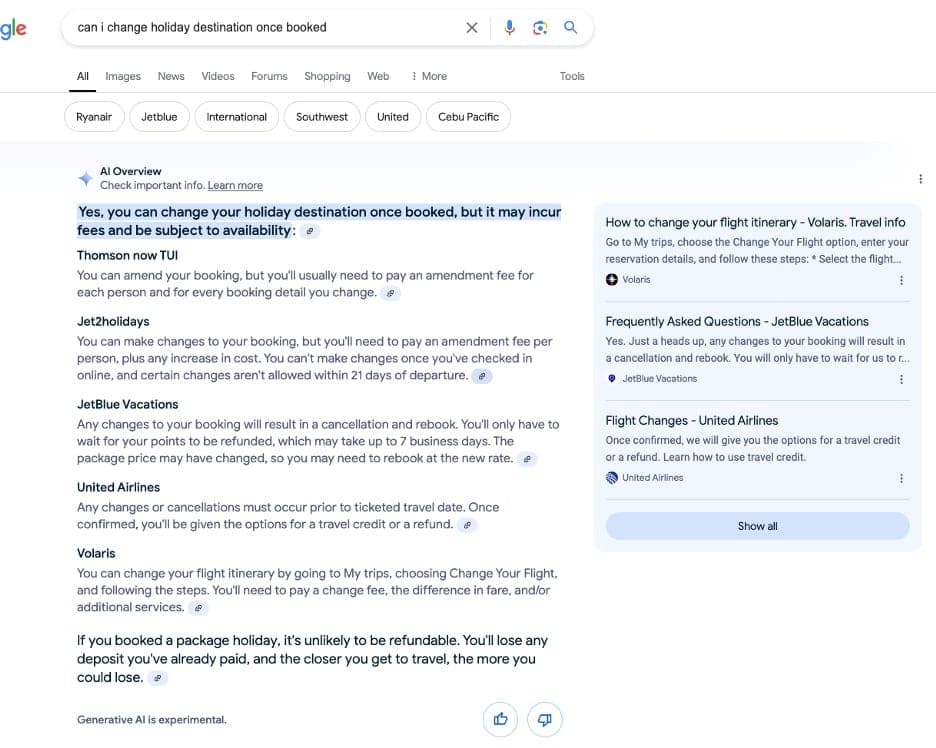Click the AI Overview sparkle icon
This screenshot has height=748, width=936.
coord(85,178)
